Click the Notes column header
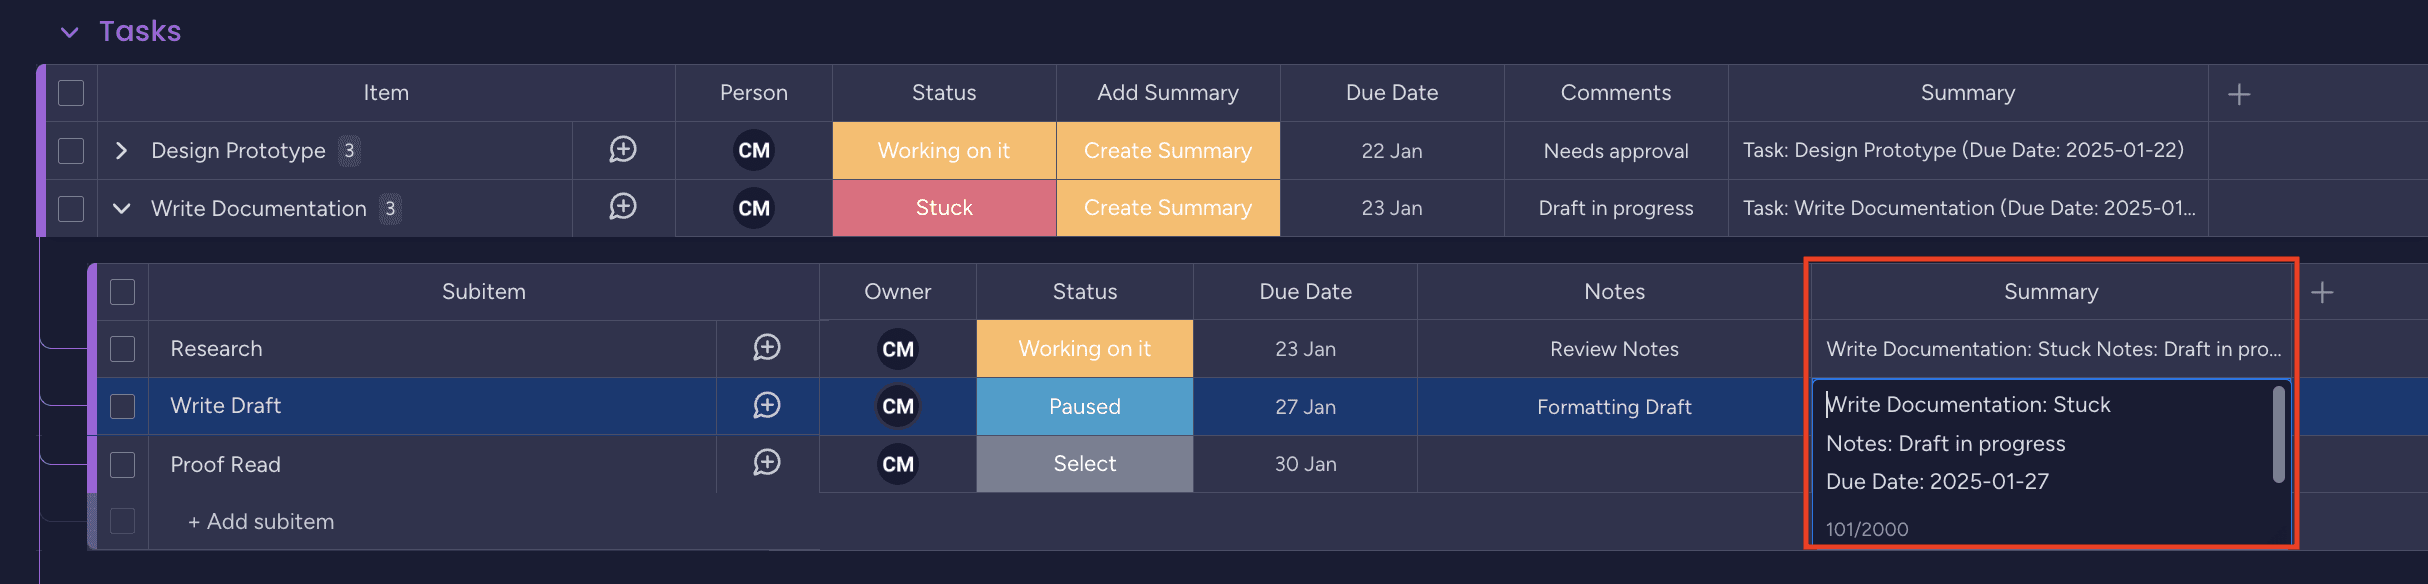The image size is (2428, 584). pyautogui.click(x=1614, y=290)
